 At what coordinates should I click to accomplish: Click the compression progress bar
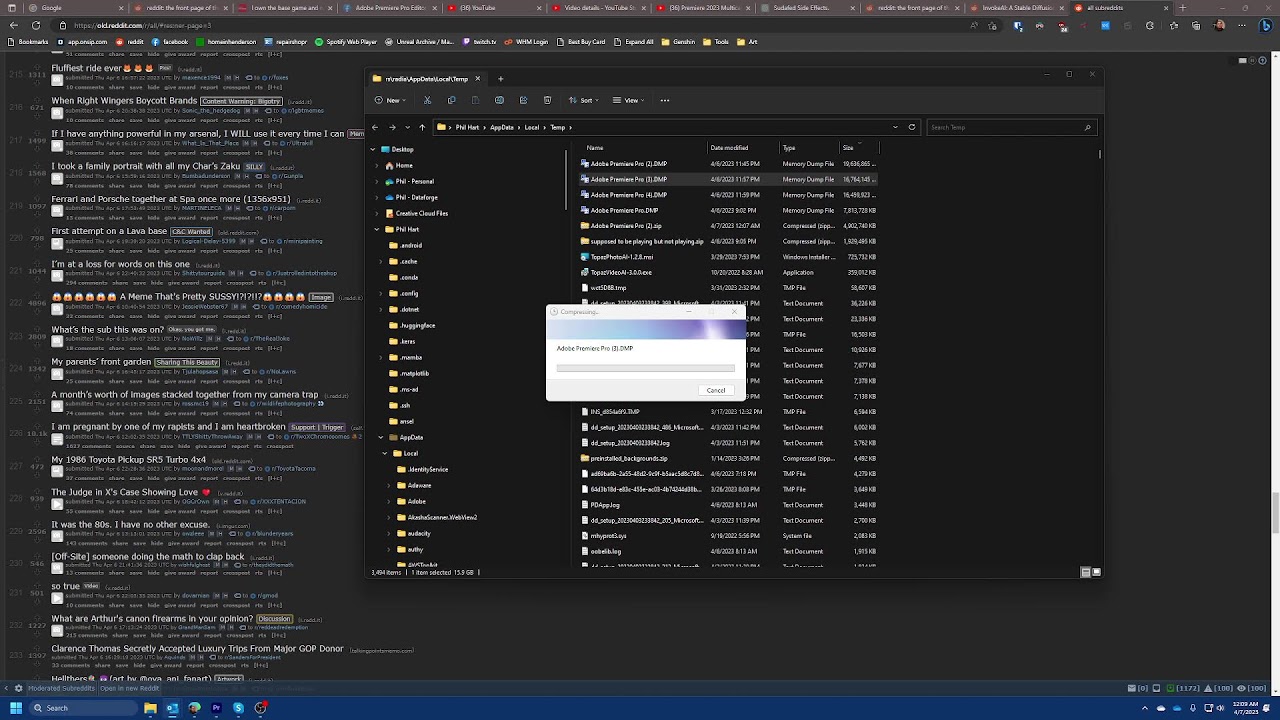tap(645, 368)
